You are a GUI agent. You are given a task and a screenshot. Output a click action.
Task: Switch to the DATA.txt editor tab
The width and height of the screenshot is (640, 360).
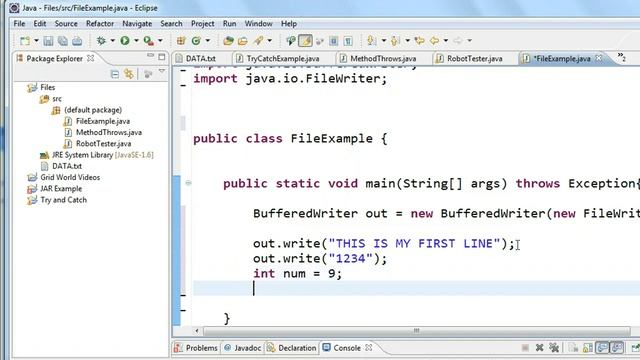200,59
